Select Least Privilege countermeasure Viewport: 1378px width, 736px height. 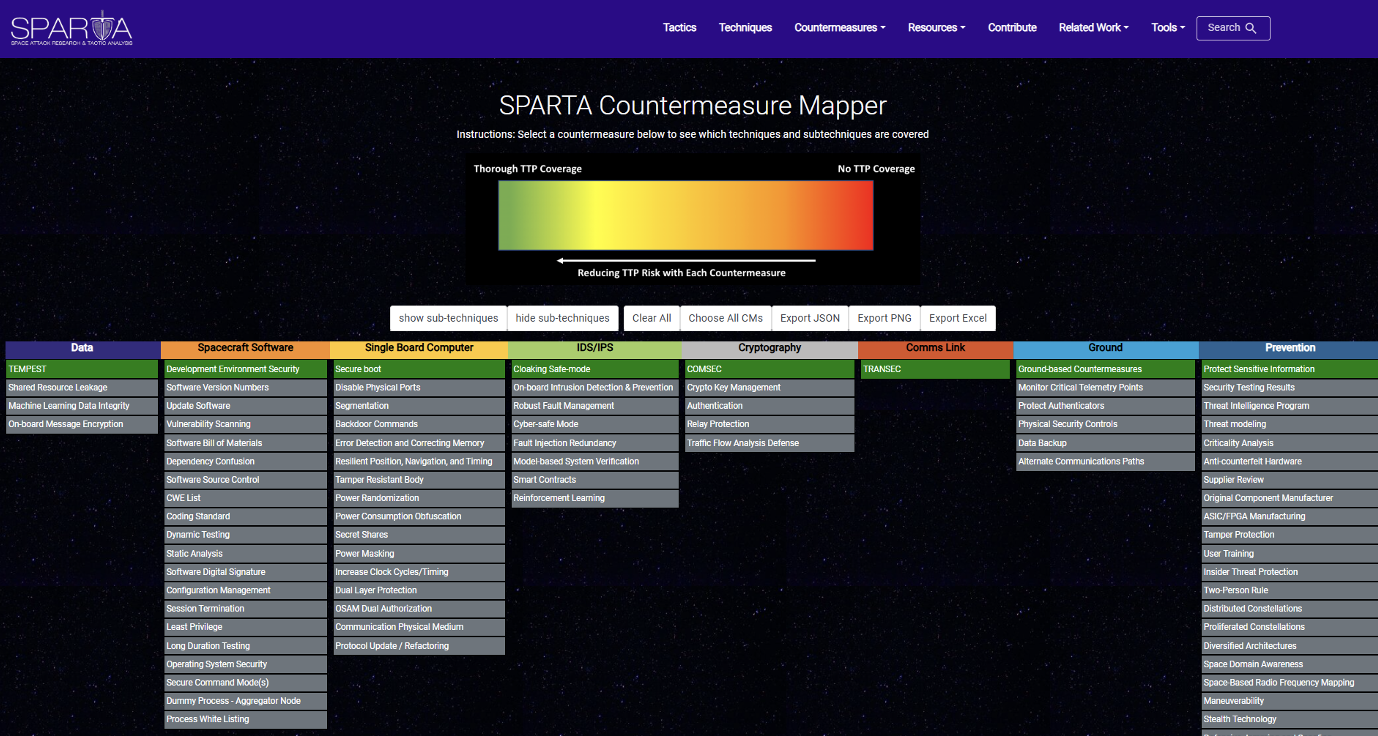coord(246,627)
